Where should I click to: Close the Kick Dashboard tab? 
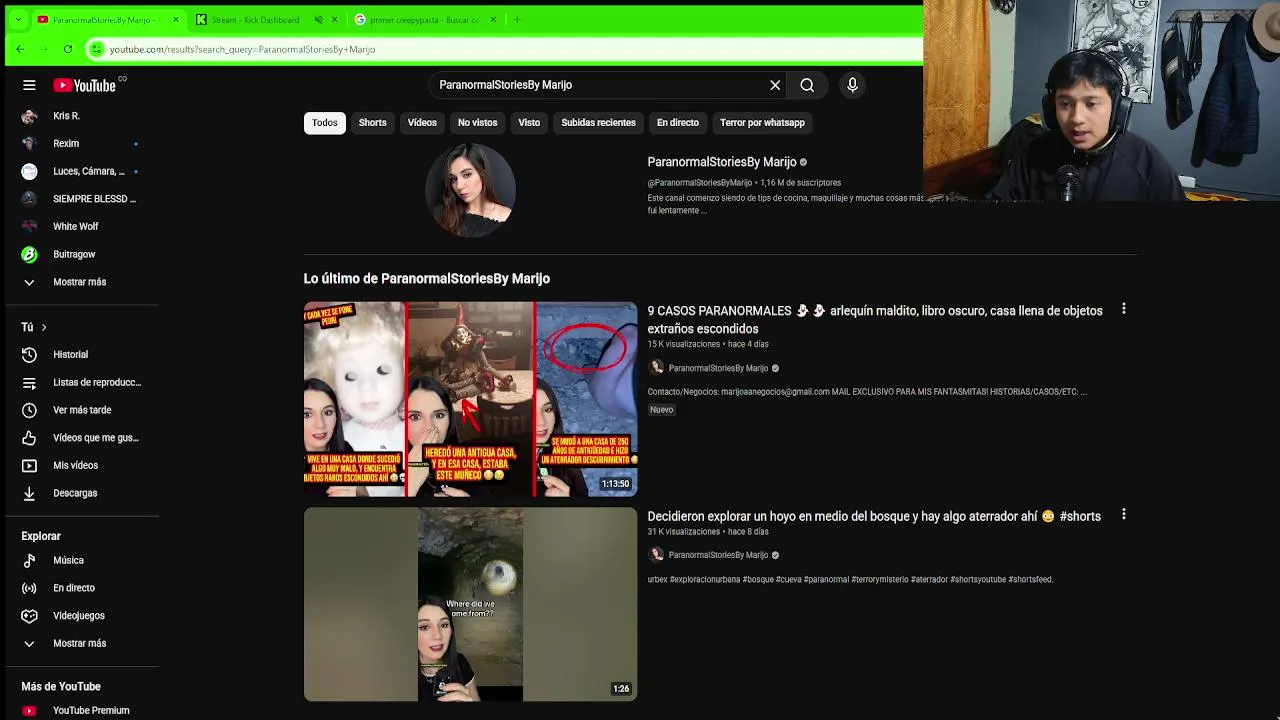tap(333, 20)
